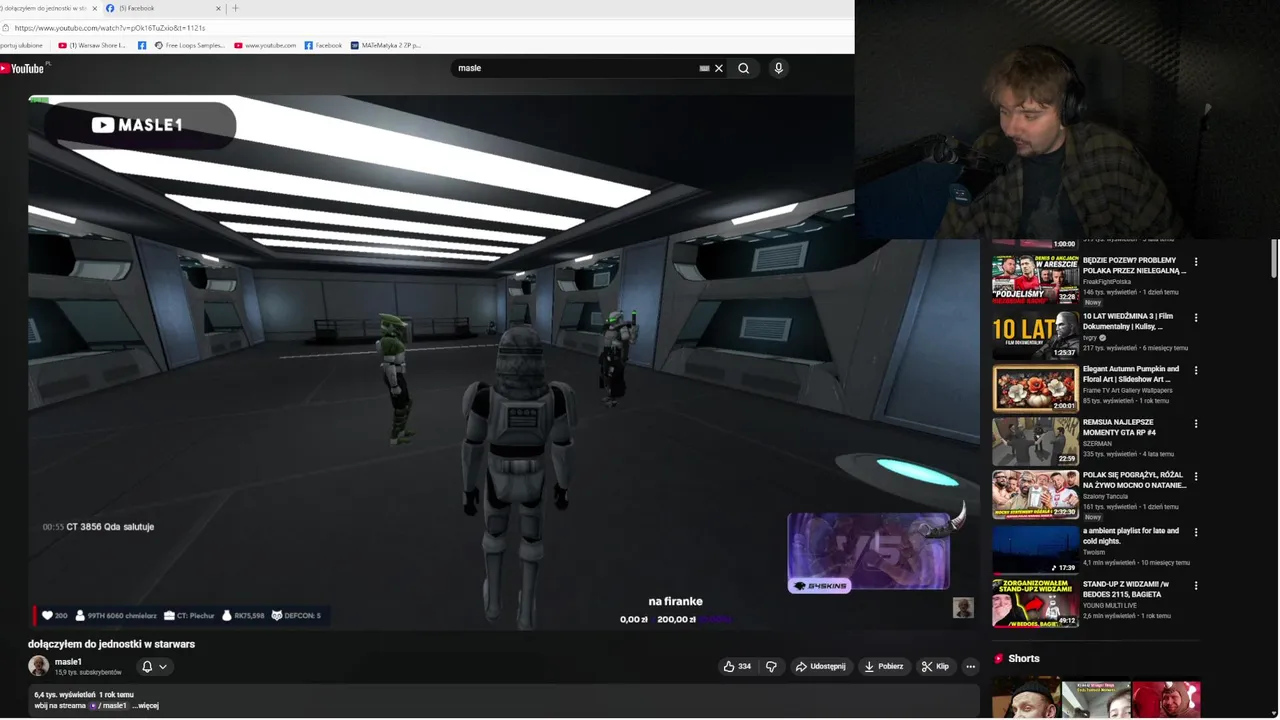This screenshot has height=720, width=1280.
Task: Open the Facebook icon-only bookmark
Action: (142, 45)
